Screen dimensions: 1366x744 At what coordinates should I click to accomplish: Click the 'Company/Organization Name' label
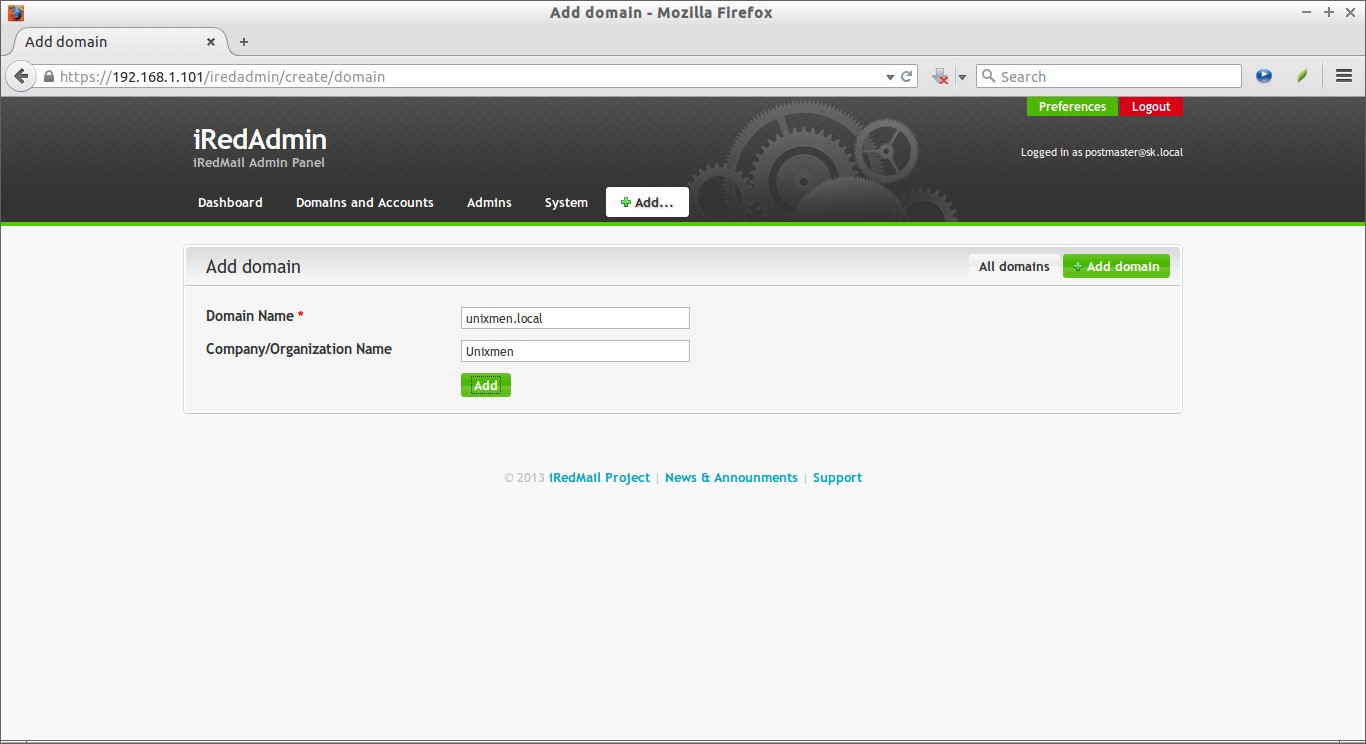(299, 349)
